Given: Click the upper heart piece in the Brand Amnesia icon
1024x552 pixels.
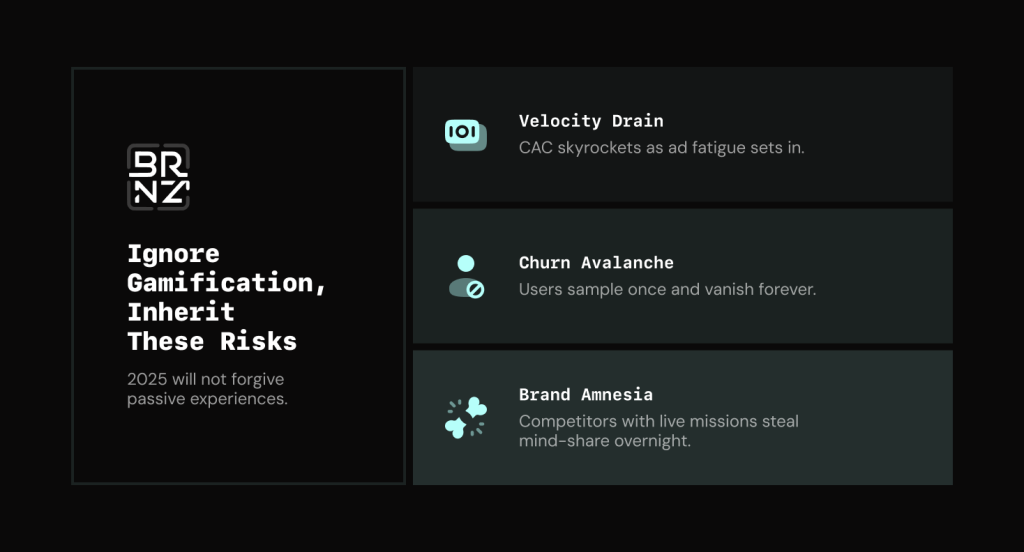Looking at the screenshot, I should pos(477,408).
